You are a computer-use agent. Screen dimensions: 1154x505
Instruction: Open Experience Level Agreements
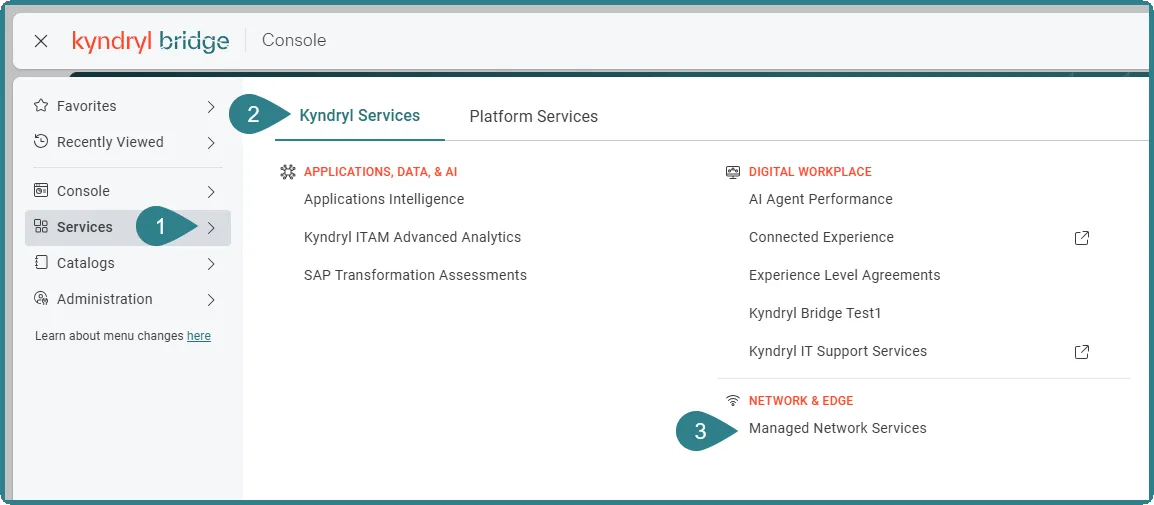point(845,275)
